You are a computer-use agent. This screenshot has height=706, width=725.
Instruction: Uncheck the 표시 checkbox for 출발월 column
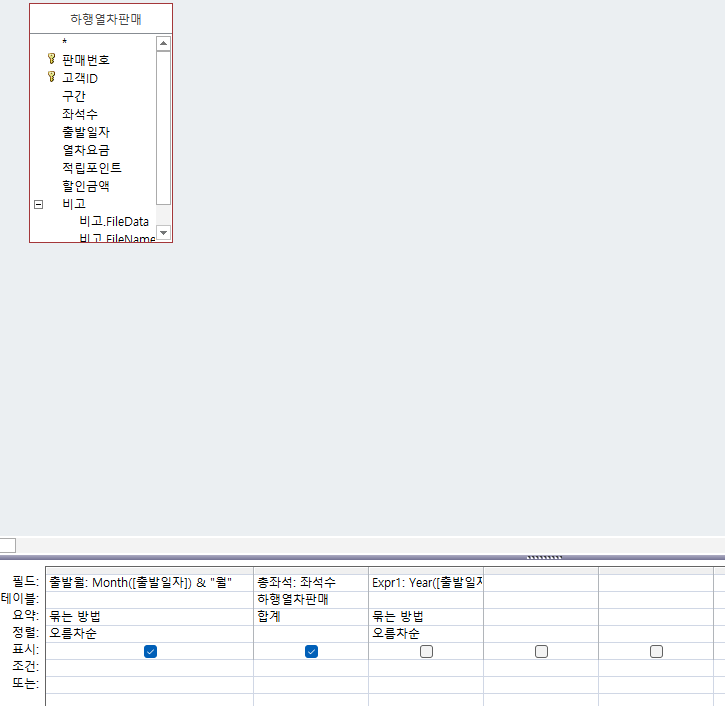coord(150,651)
